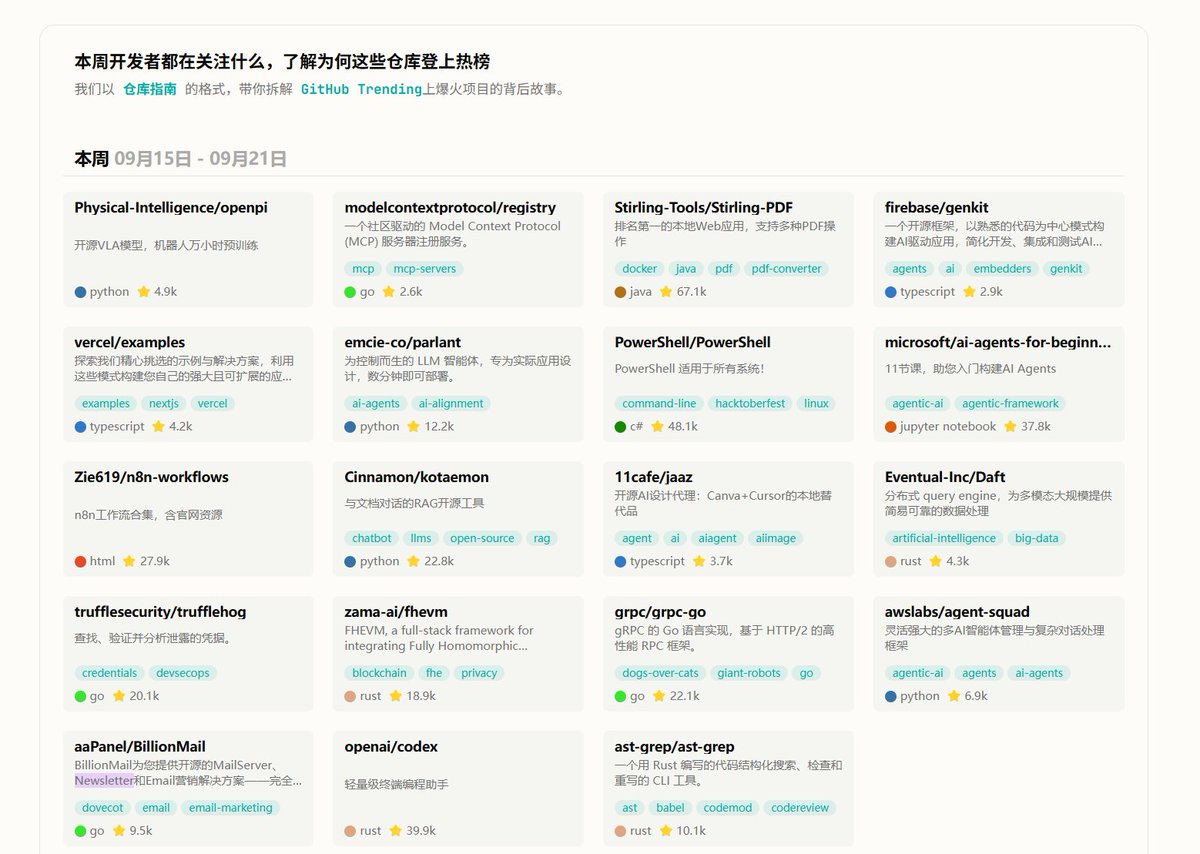Open the Eventual-Inc/Daft repository
This screenshot has width=1200, height=854.
945,478
